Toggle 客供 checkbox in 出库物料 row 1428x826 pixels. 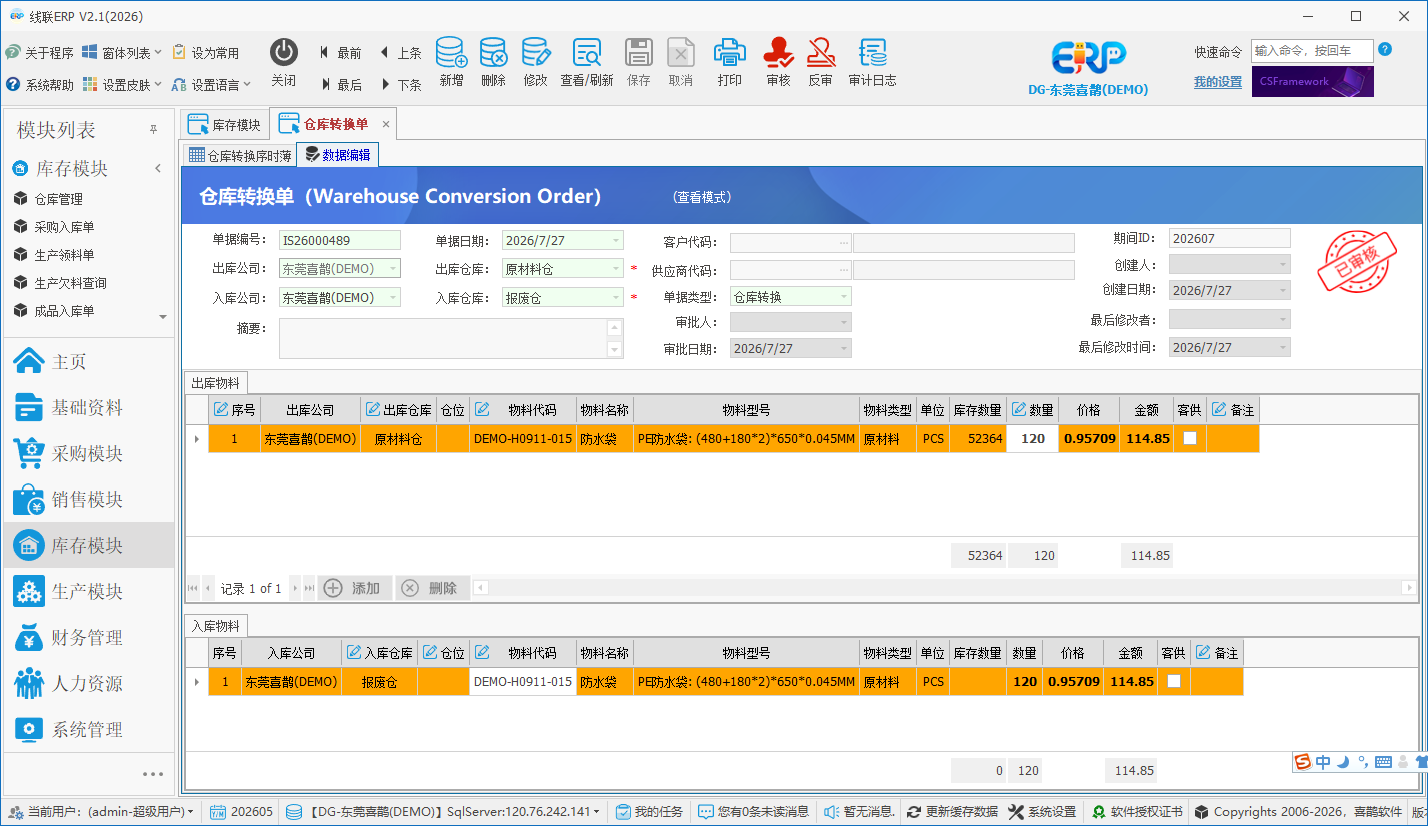click(1190, 438)
